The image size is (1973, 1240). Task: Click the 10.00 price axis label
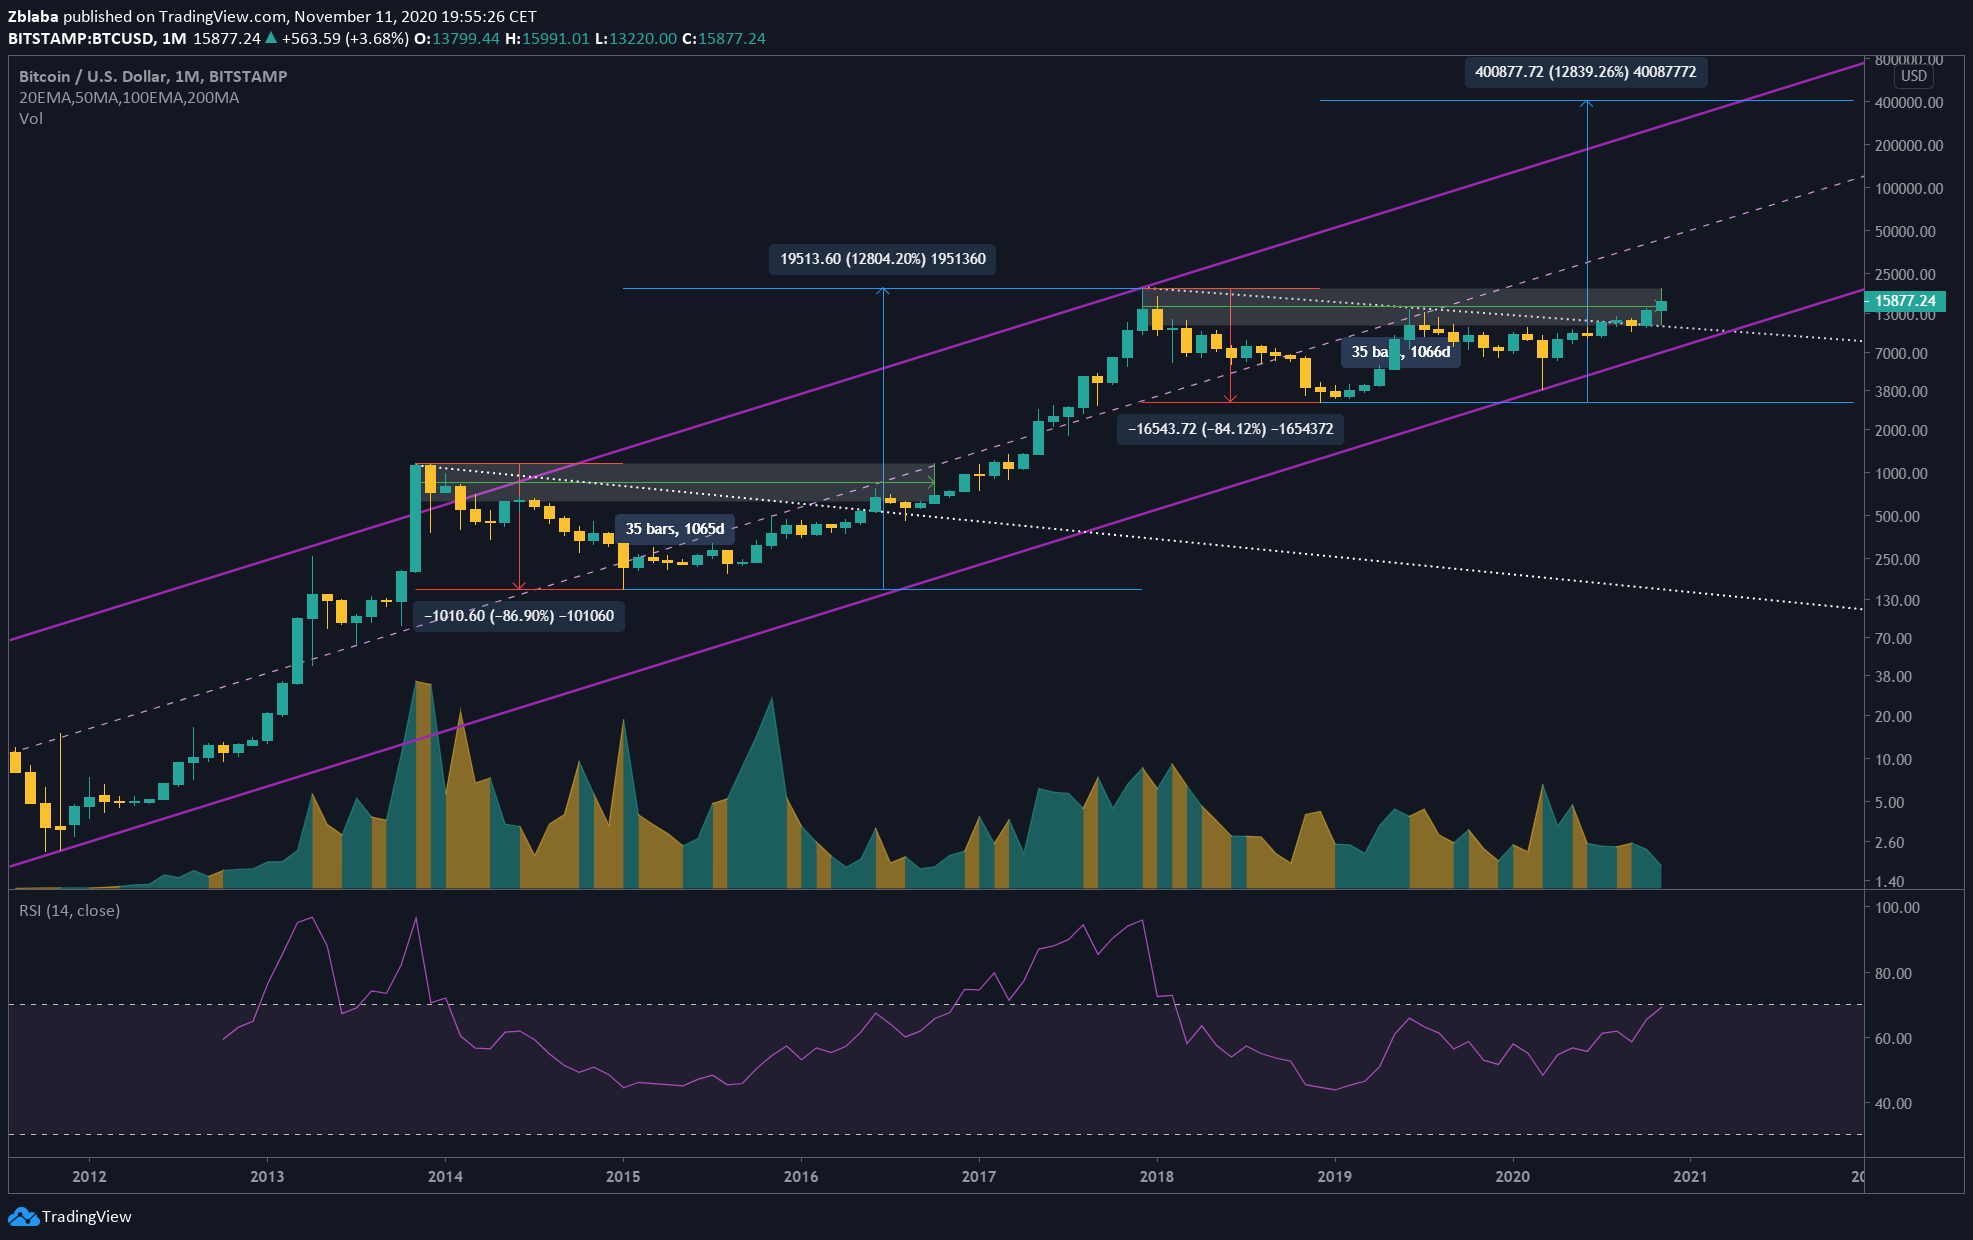click(1893, 760)
